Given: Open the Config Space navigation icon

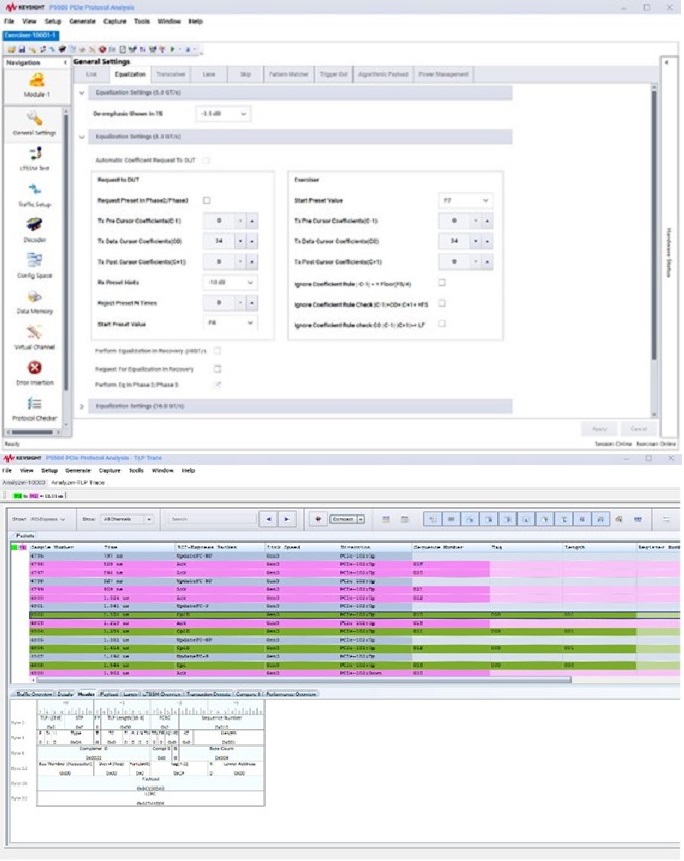Looking at the screenshot, I should (34, 262).
